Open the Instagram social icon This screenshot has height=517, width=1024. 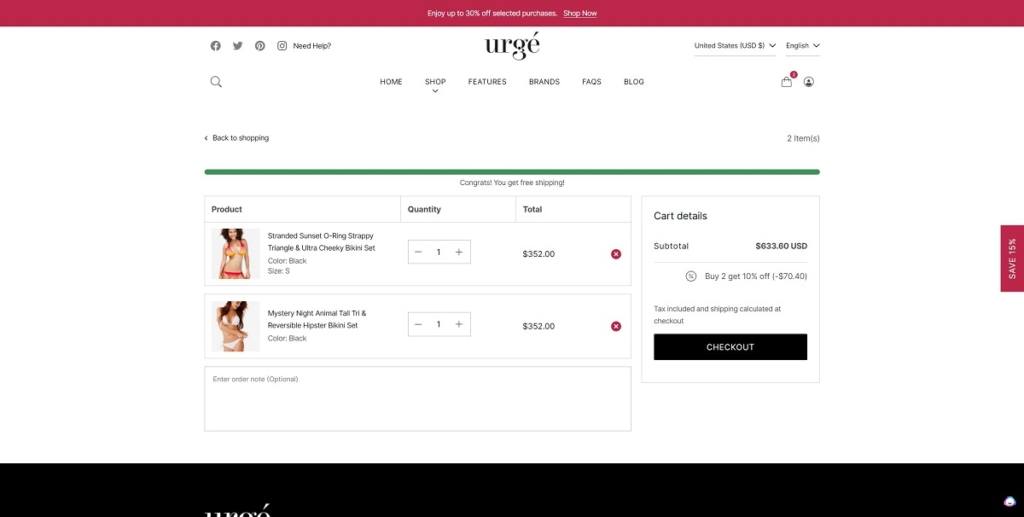coord(282,46)
